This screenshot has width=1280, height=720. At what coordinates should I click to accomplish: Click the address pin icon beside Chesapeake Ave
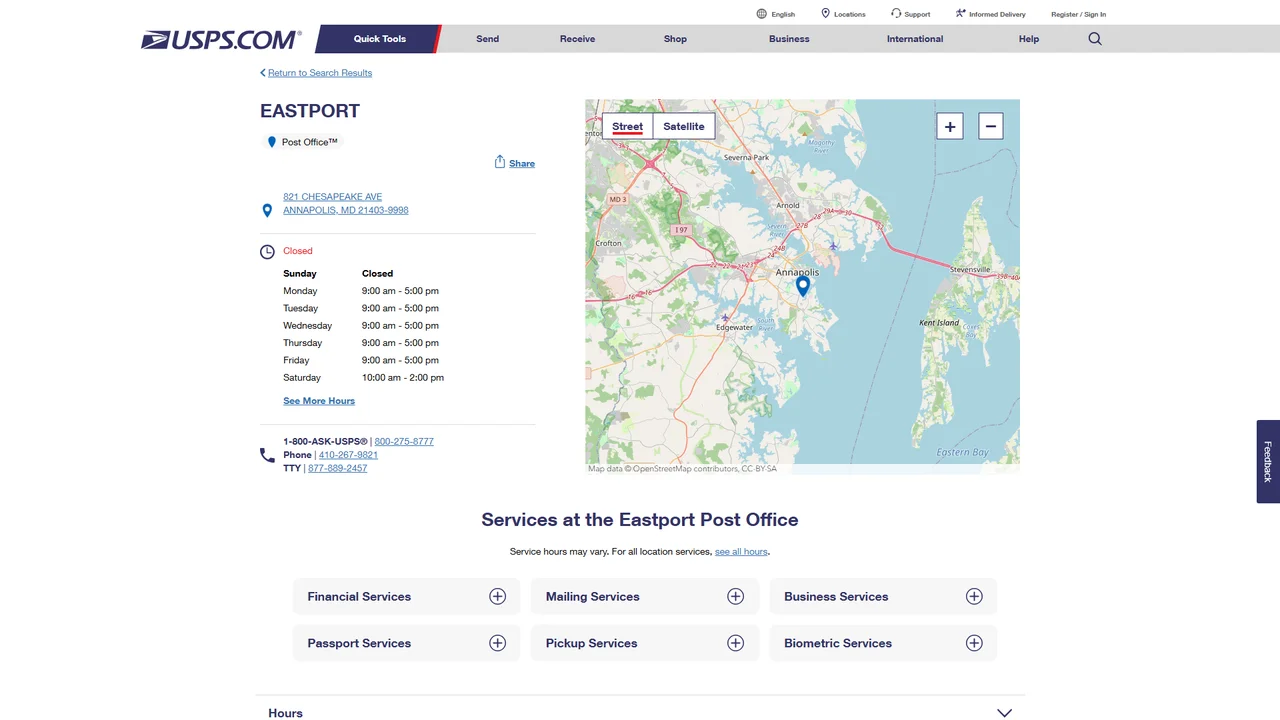coord(267,211)
